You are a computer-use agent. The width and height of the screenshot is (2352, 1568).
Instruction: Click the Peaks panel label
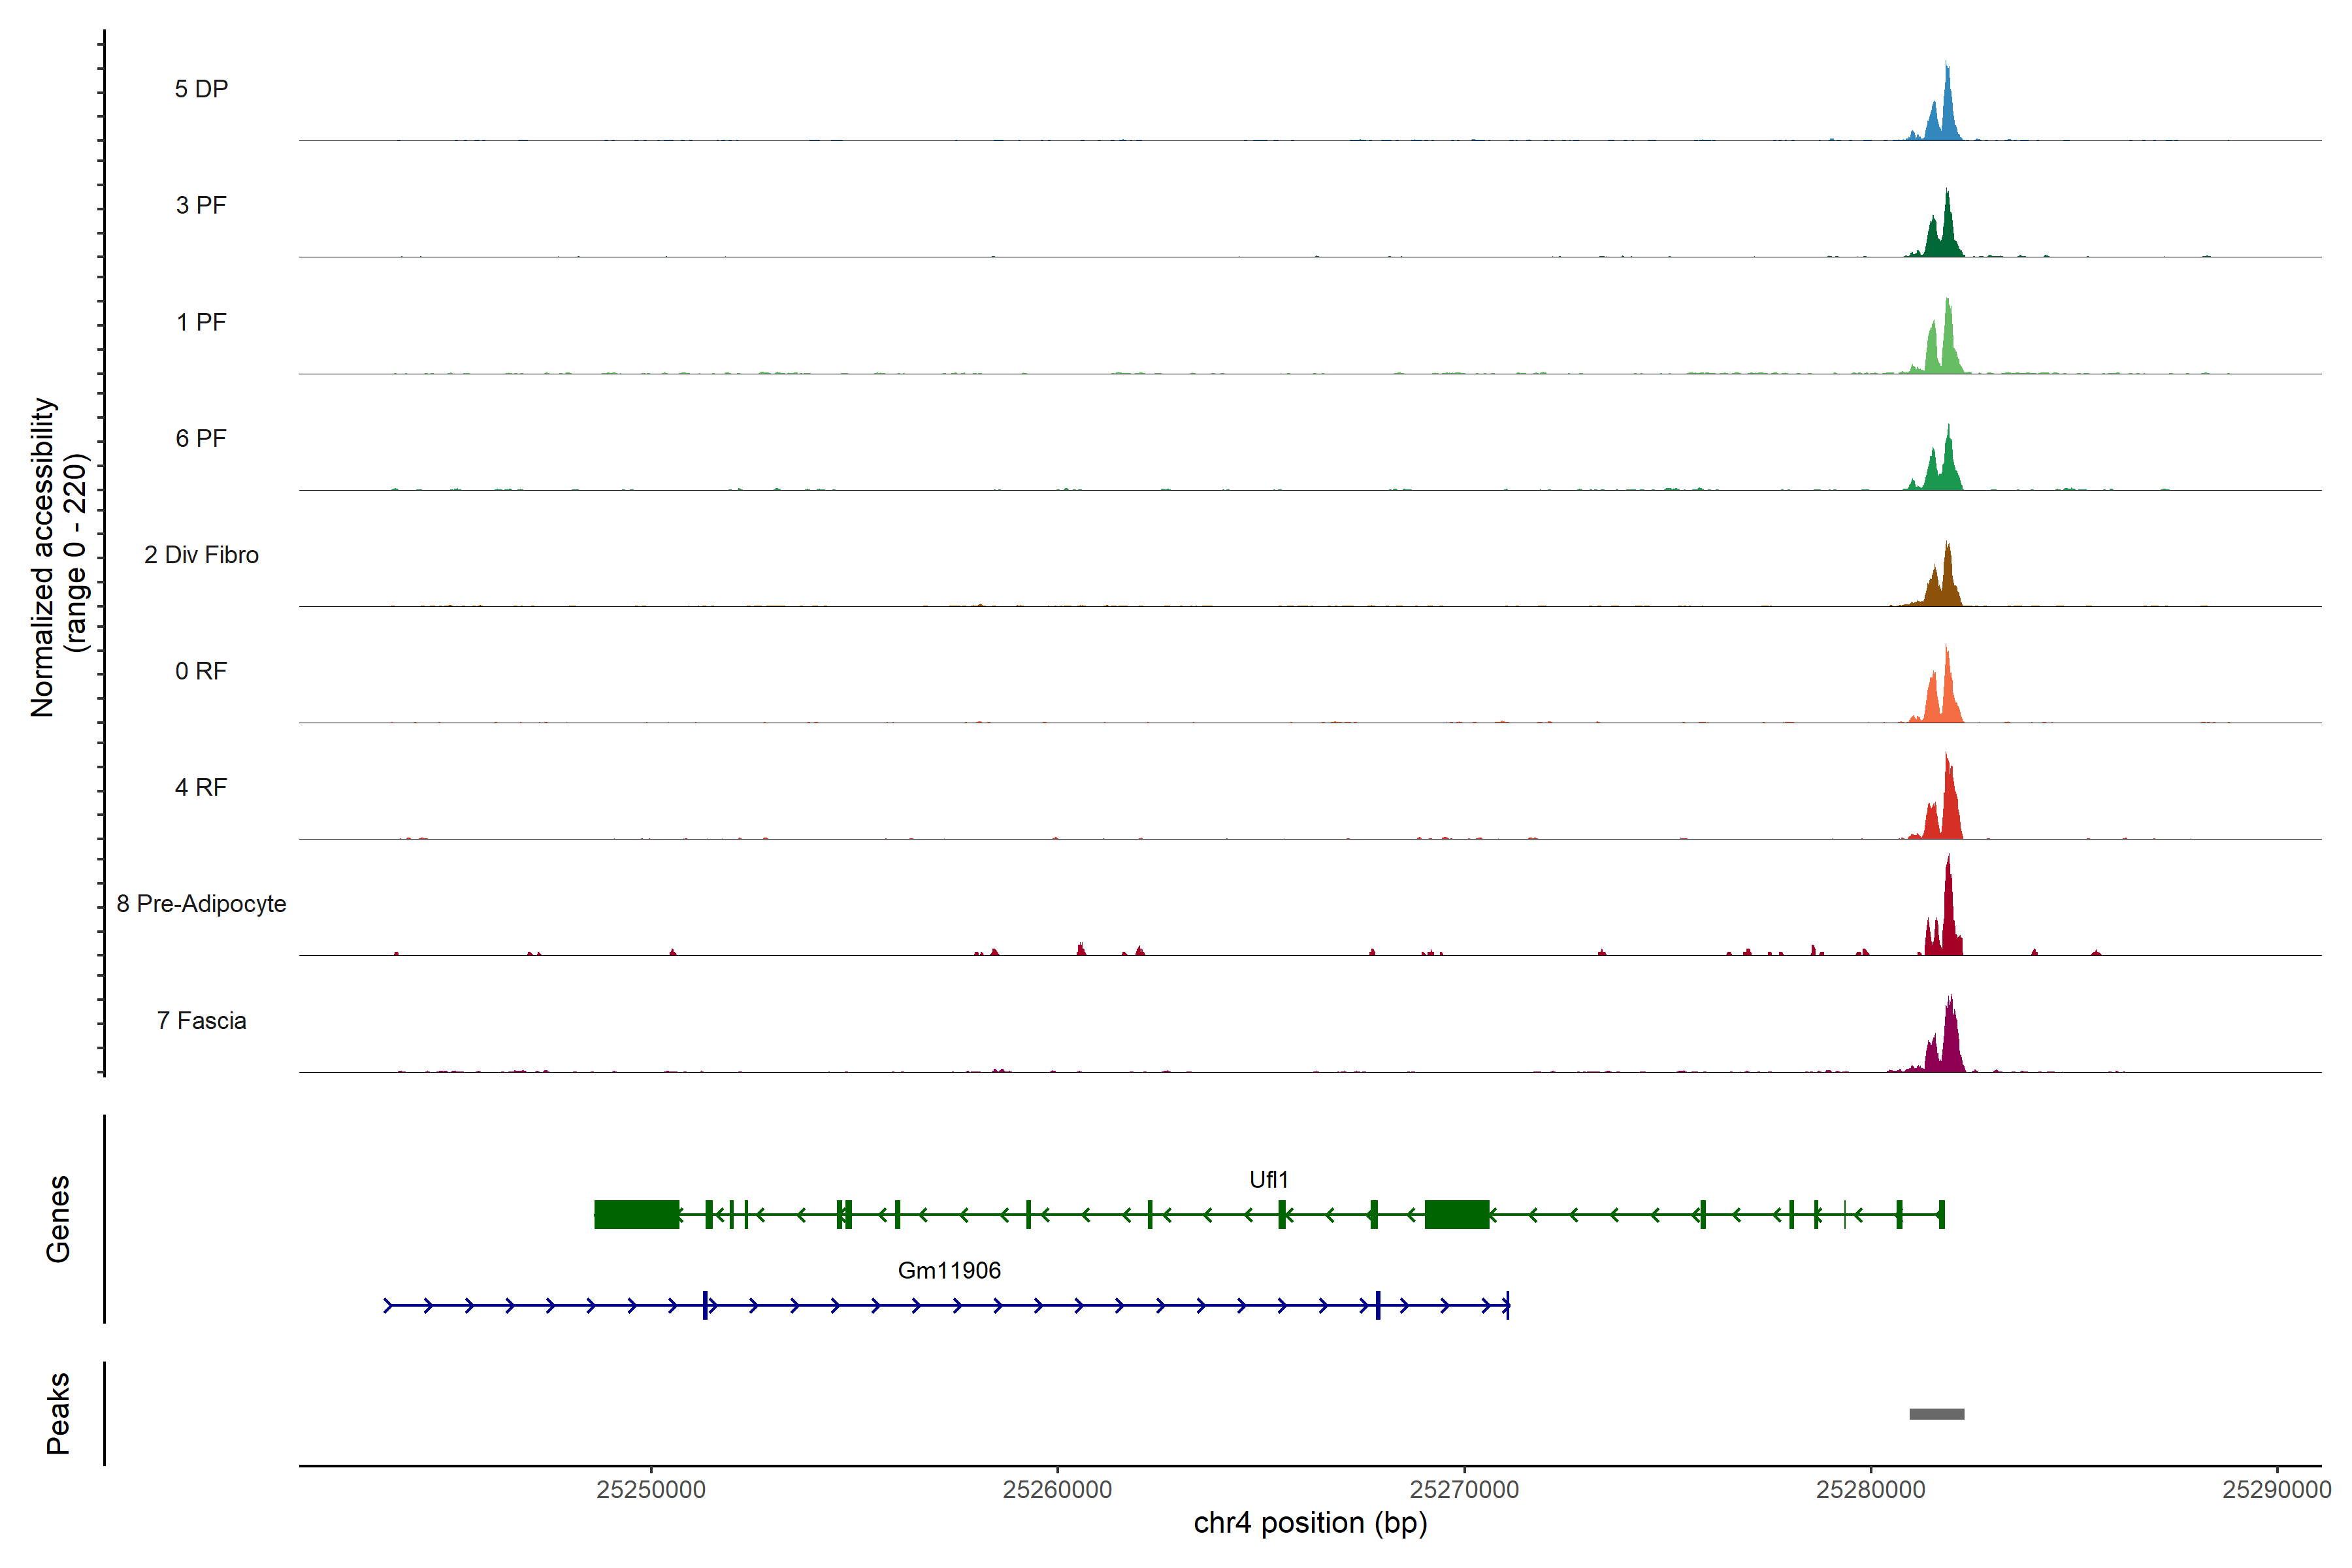tap(58, 1413)
